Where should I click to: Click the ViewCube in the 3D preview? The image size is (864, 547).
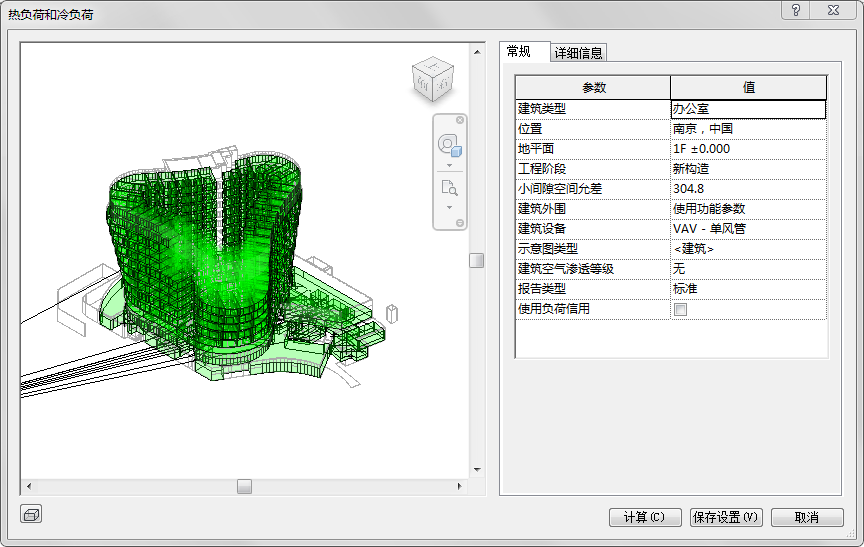pyautogui.click(x=432, y=80)
